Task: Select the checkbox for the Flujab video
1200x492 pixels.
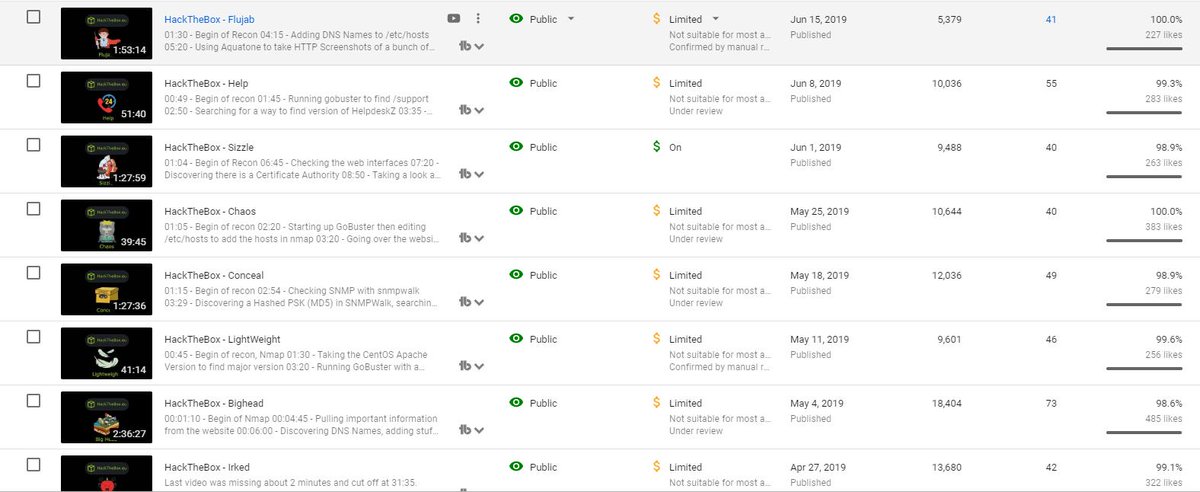Action: [33, 18]
